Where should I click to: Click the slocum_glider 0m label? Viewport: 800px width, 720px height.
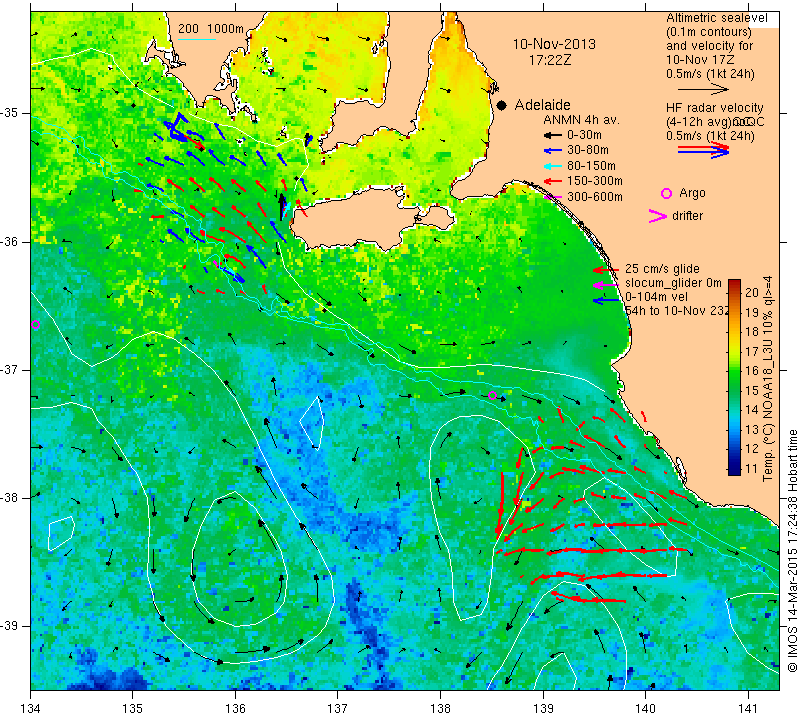coord(673,283)
